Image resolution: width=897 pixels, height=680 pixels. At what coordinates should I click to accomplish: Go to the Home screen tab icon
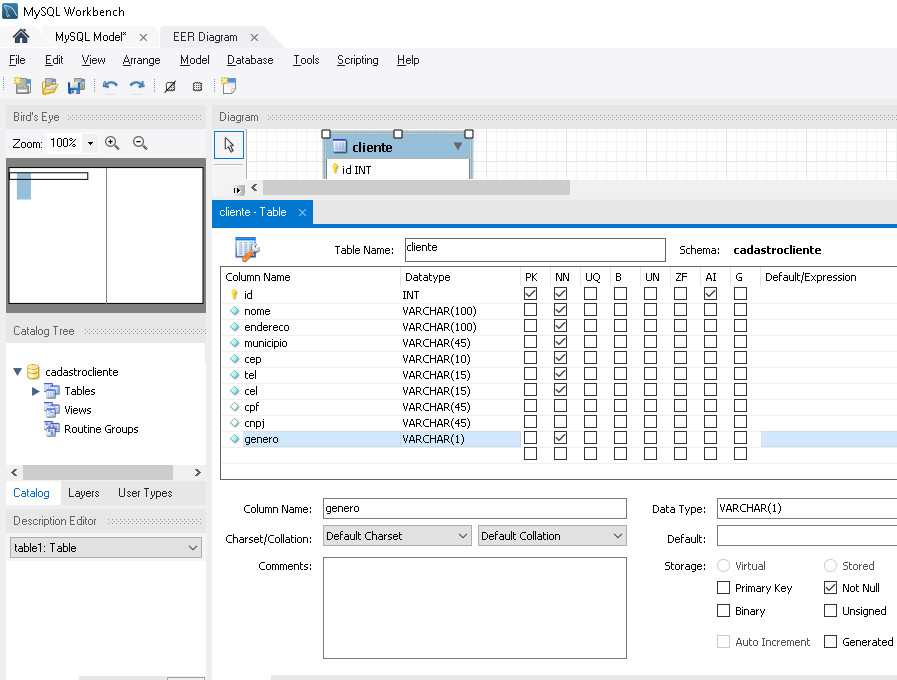click(21, 37)
